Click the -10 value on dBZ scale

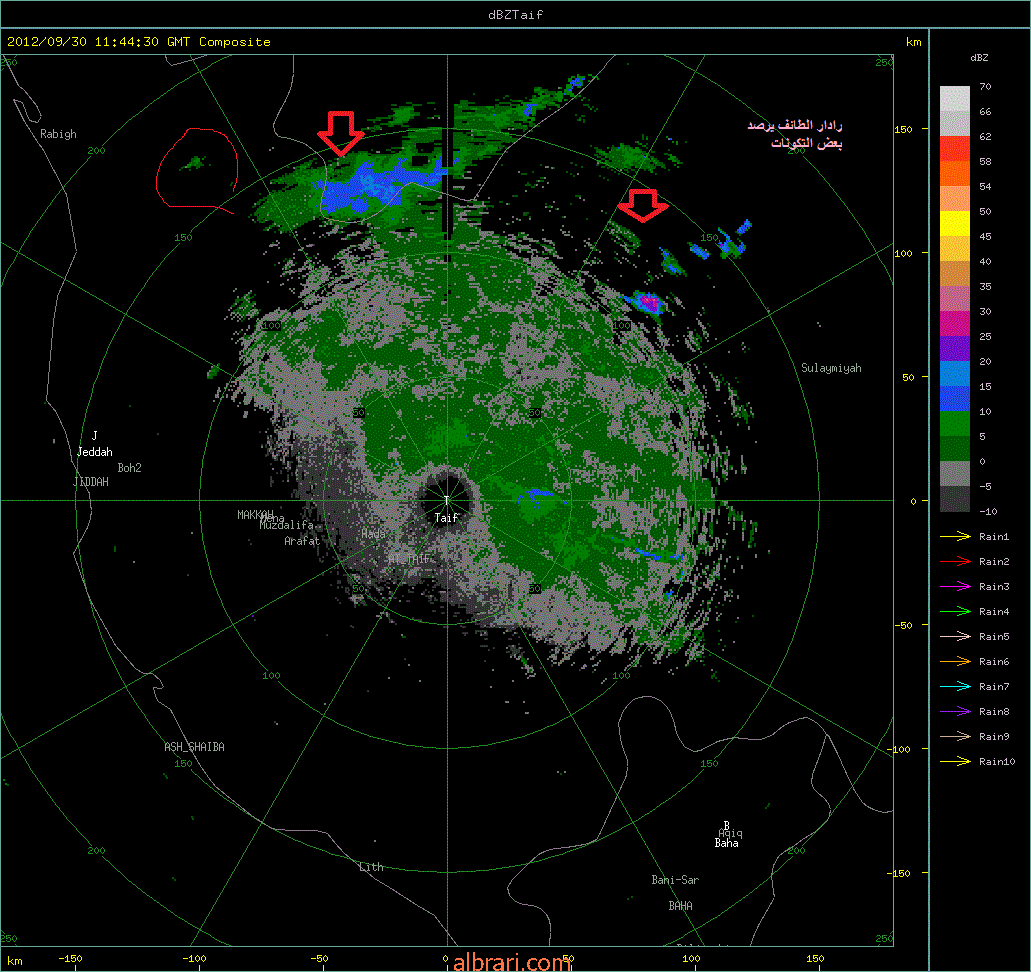[988, 511]
